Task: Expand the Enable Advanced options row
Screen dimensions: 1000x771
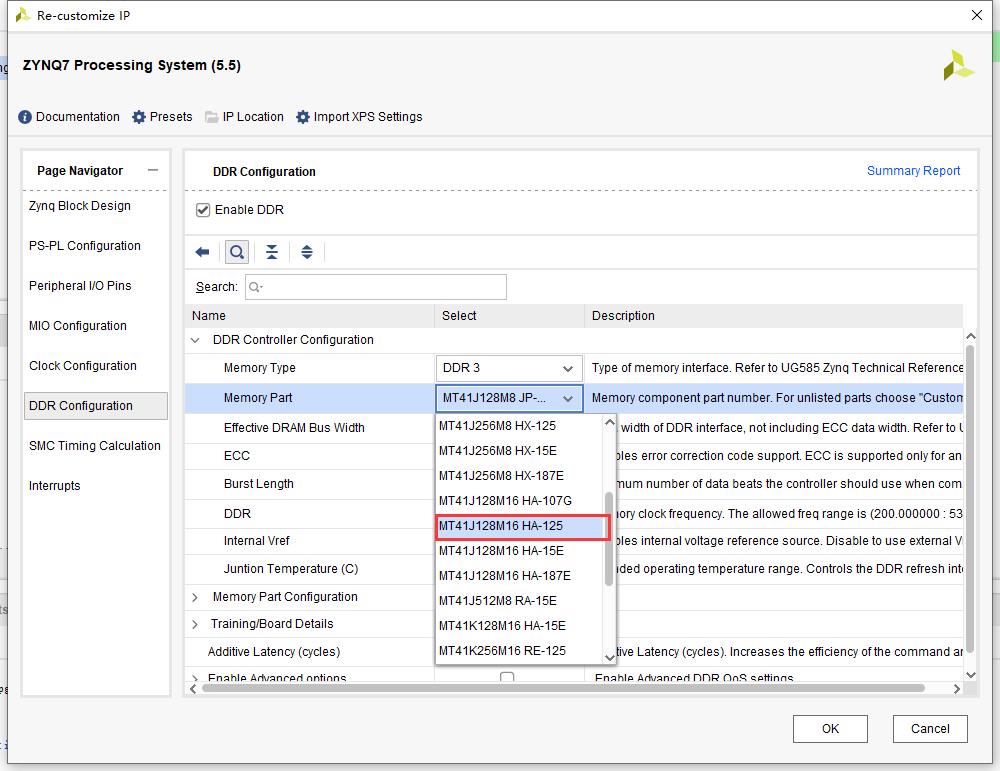Action: click(195, 677)
